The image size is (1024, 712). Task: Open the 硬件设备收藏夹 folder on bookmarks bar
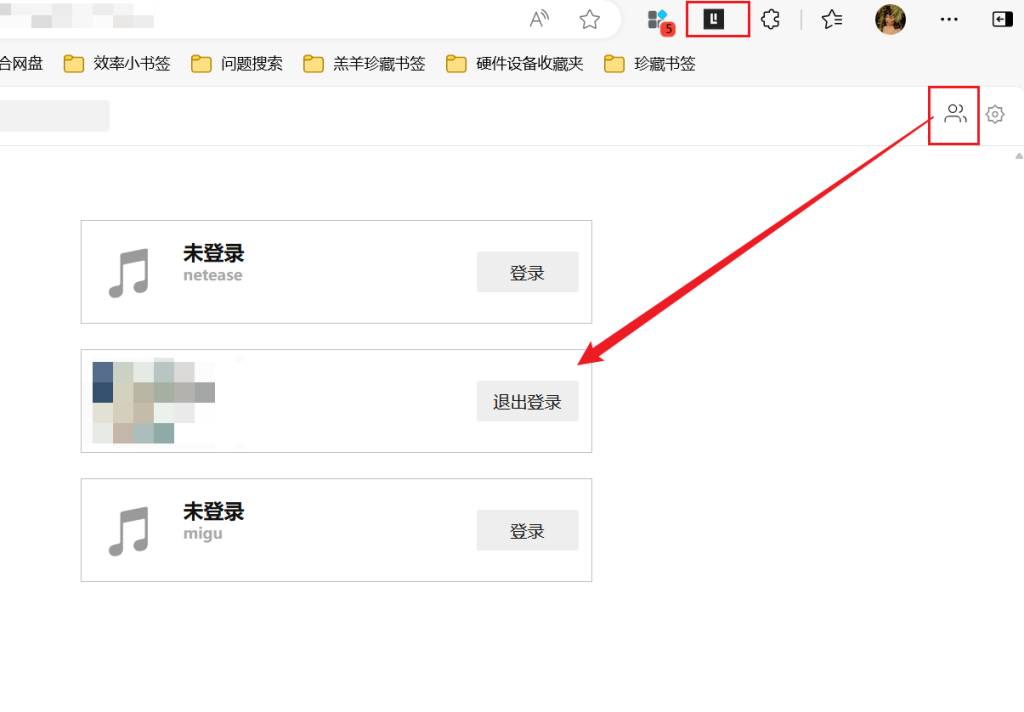(x=519, y=63)
